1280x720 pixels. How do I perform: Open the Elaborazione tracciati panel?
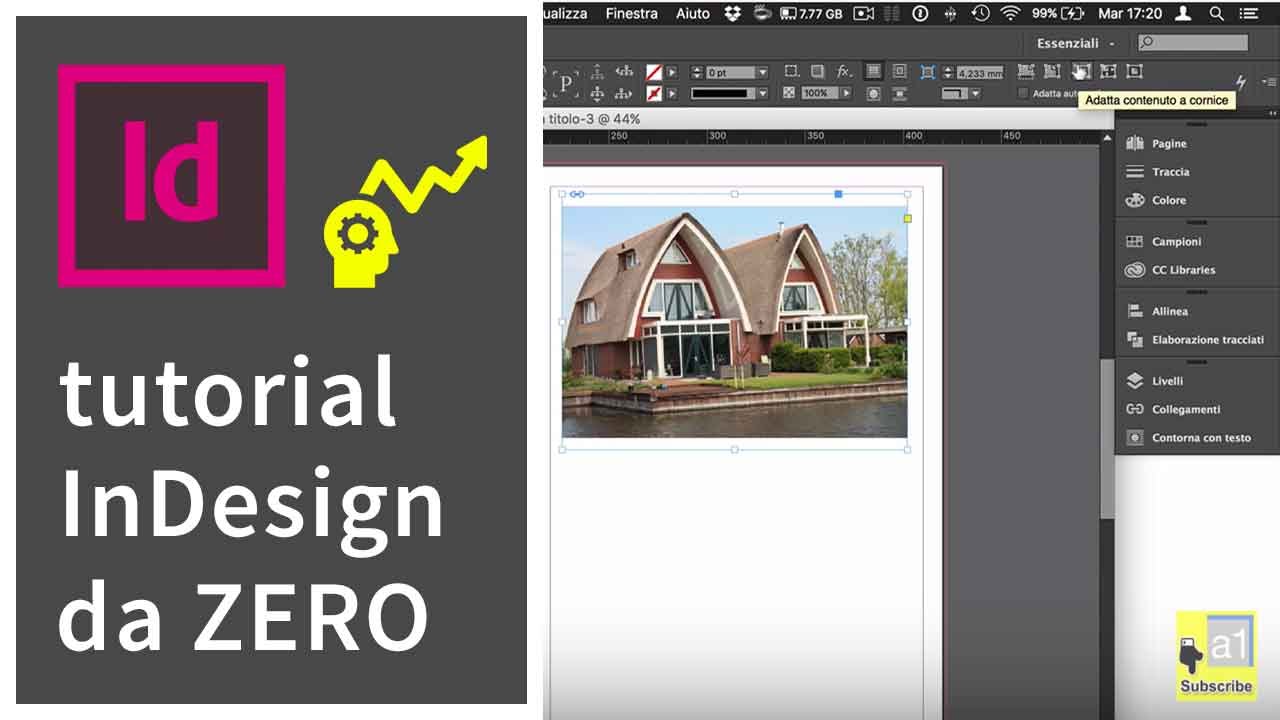1197,340
